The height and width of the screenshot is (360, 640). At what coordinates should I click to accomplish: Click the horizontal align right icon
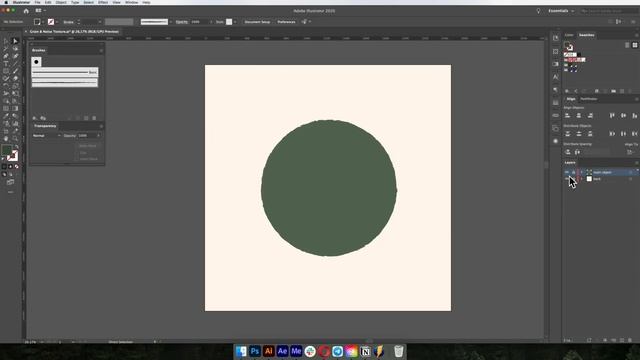click(x=590, y=116)
